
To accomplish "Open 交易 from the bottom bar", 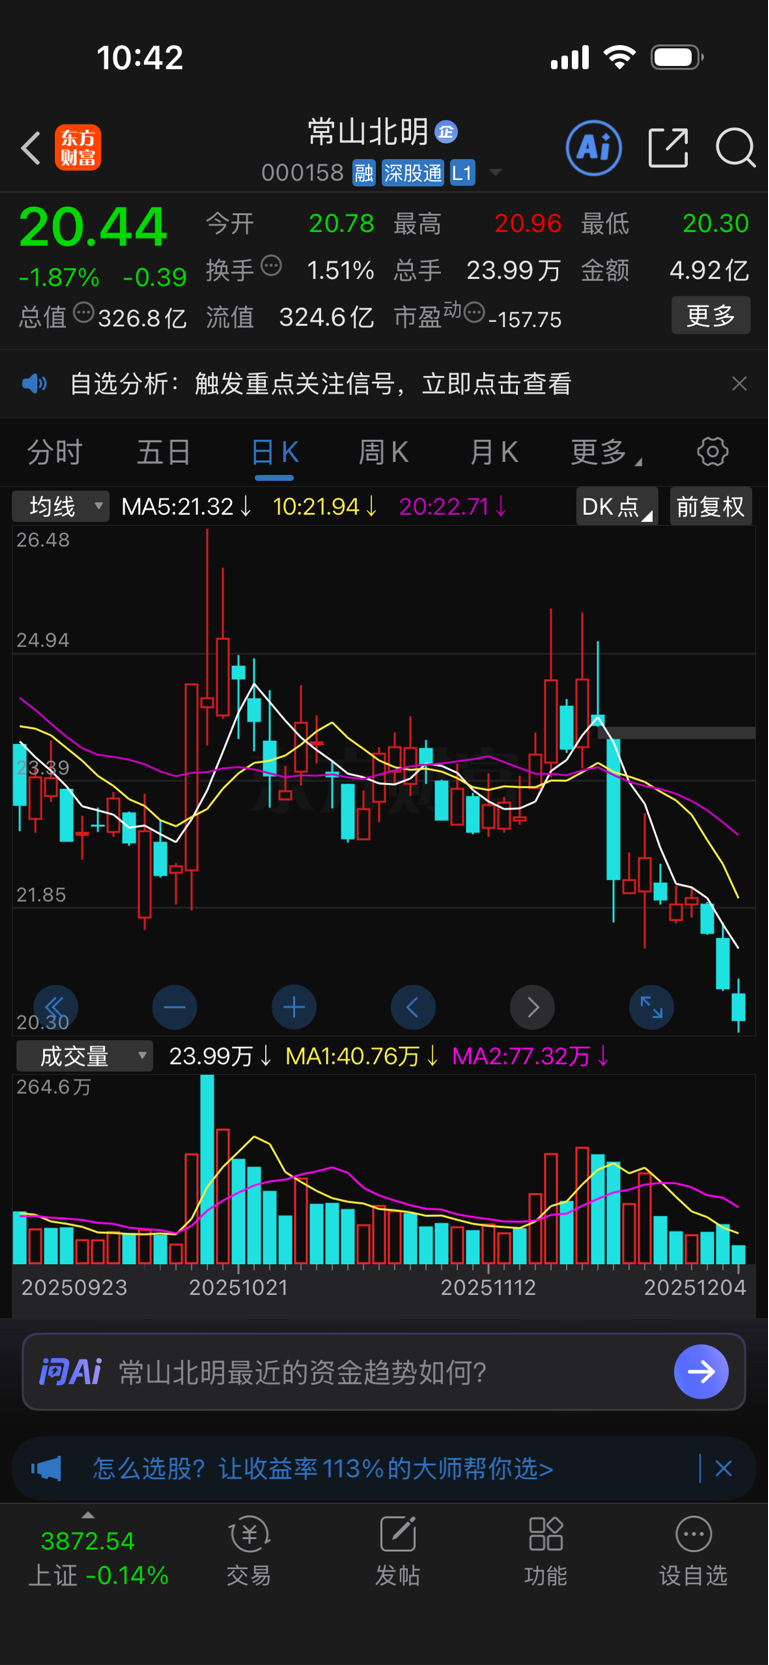I will coord(249,1552).
